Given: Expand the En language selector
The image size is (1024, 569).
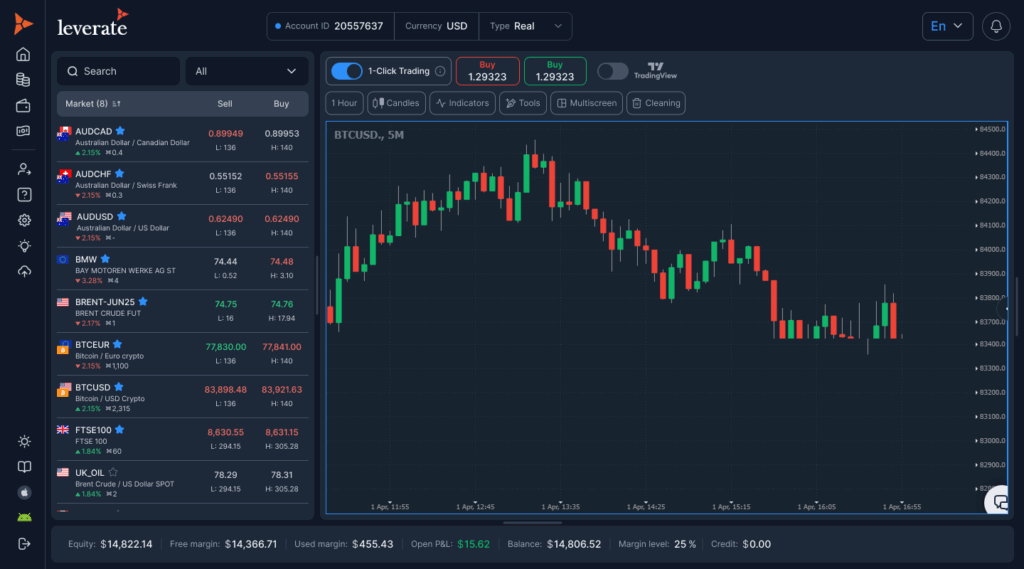Looking at the screenshot, I should (946, 26).
